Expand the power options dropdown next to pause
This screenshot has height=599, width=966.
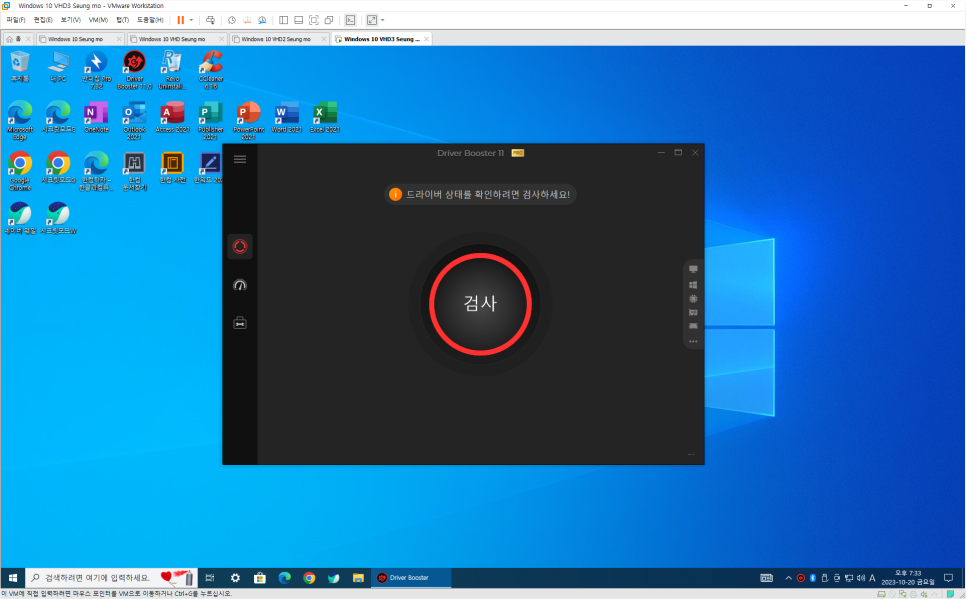[x=191, y=20]
